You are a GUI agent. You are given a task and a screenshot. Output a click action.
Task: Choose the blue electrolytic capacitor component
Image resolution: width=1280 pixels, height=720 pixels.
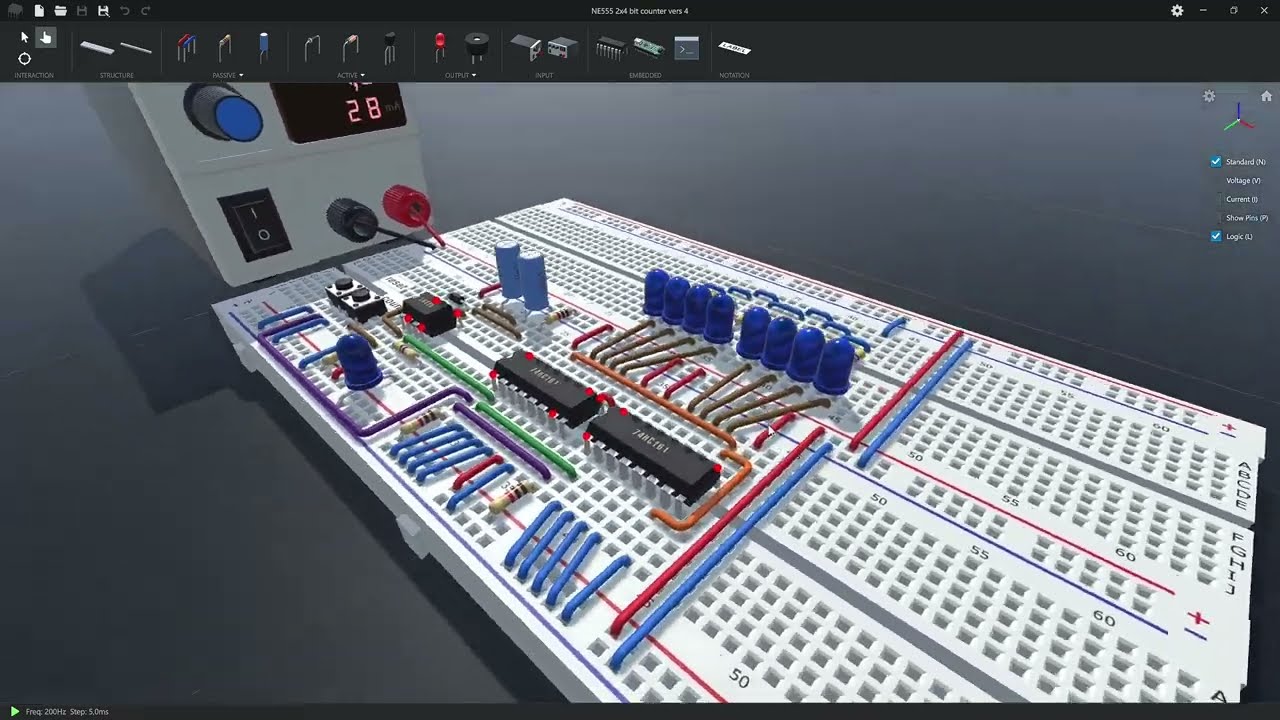point(263,46)
